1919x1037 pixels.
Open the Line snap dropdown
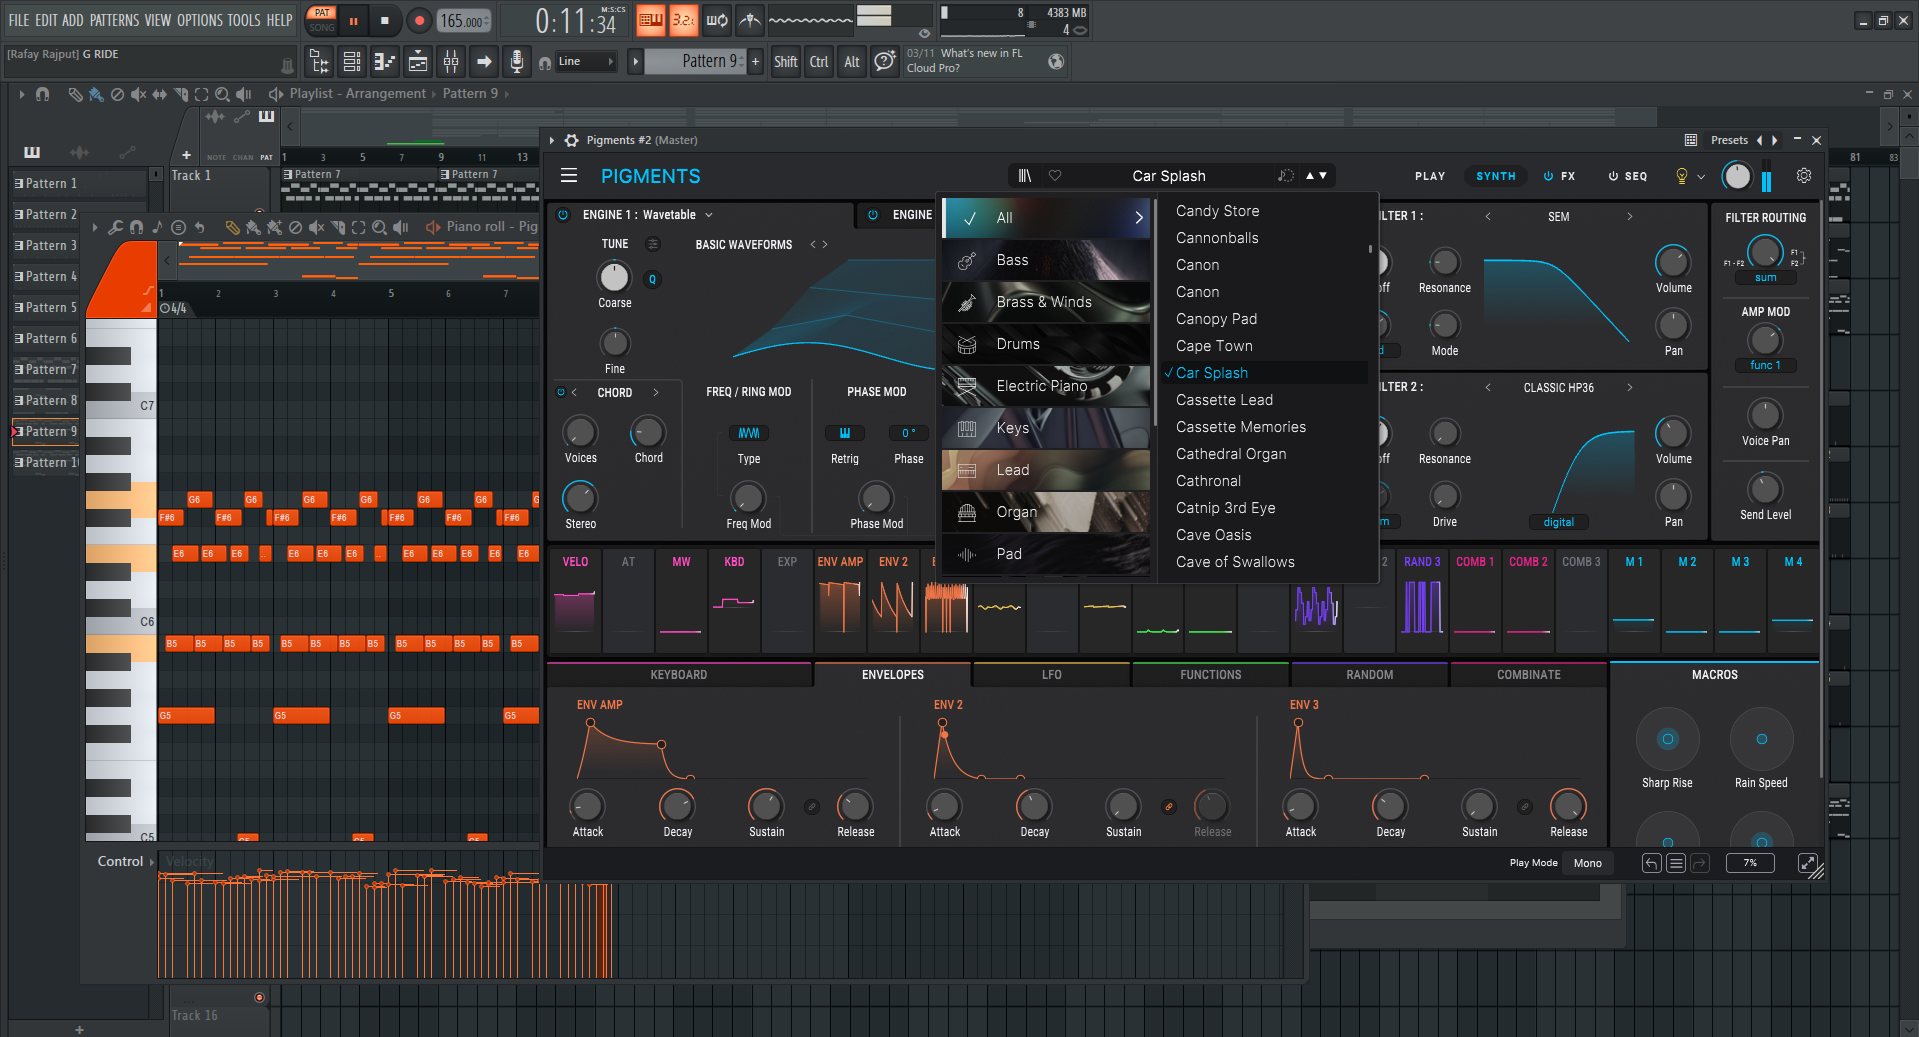[587, 62]
